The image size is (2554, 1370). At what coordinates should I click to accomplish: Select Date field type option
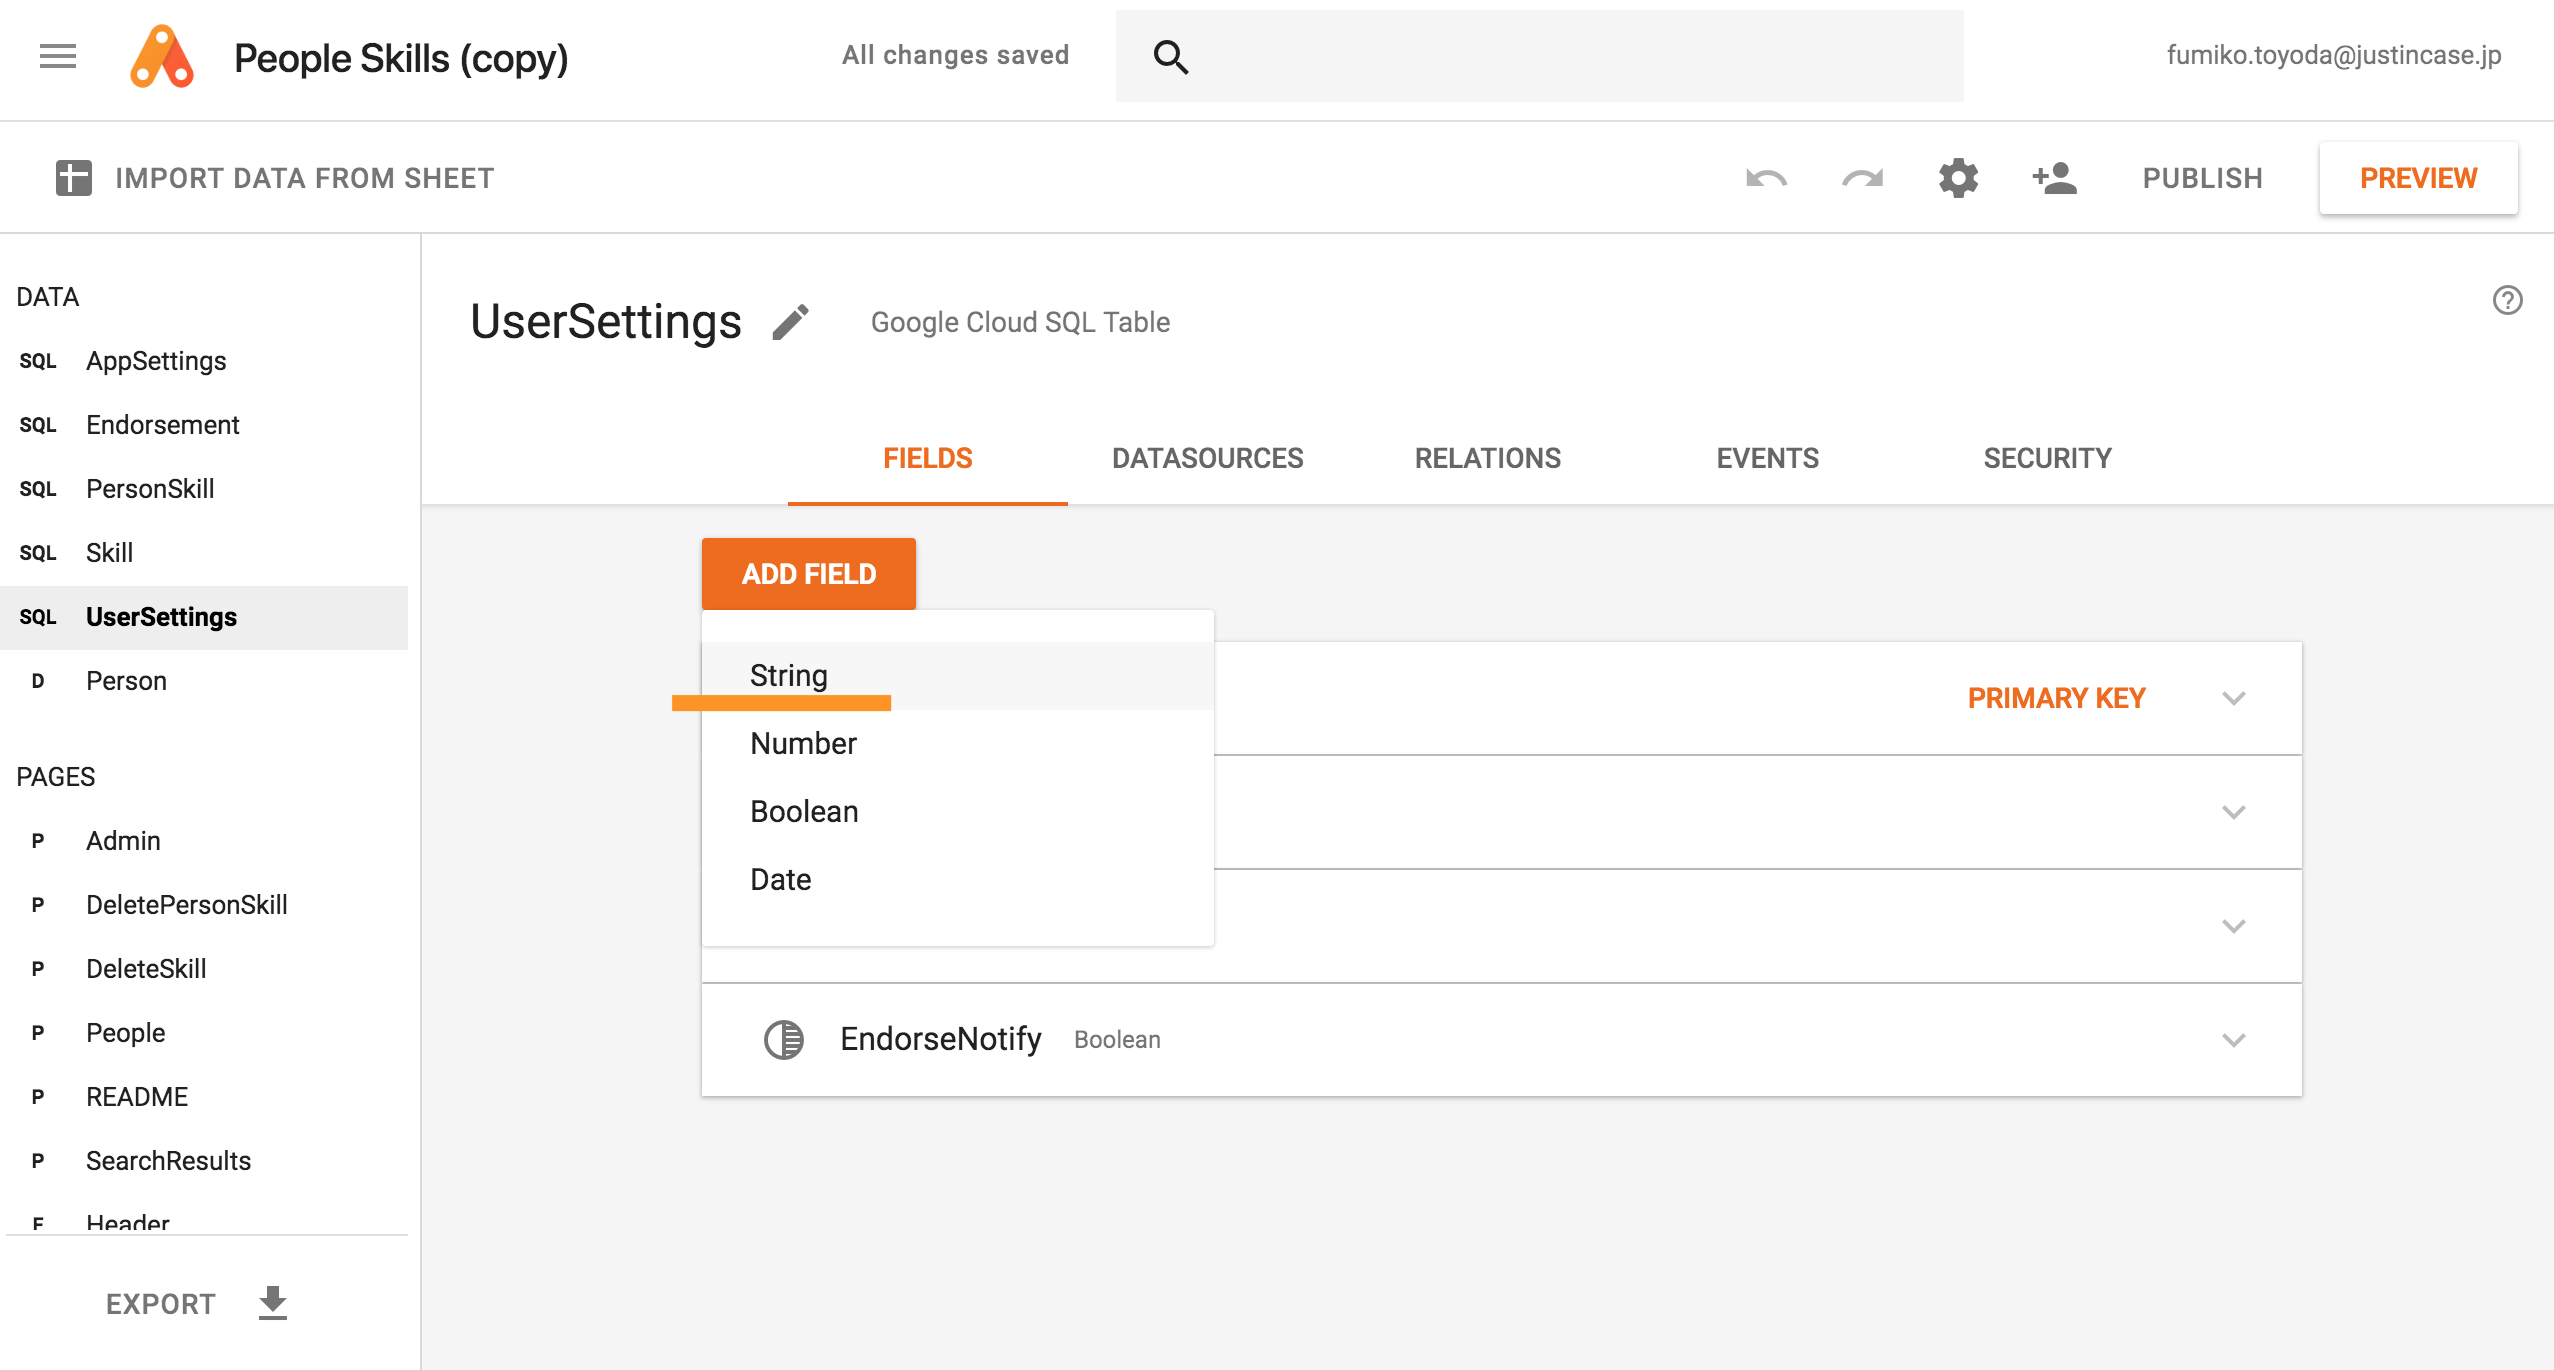click(780, 879)
